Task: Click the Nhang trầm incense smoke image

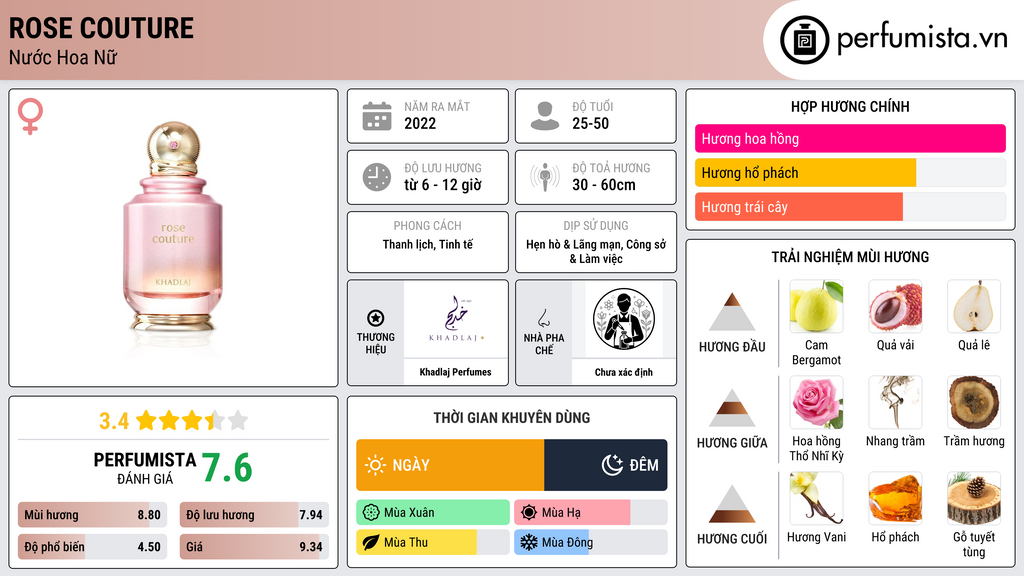Action: tap(895, 402)
